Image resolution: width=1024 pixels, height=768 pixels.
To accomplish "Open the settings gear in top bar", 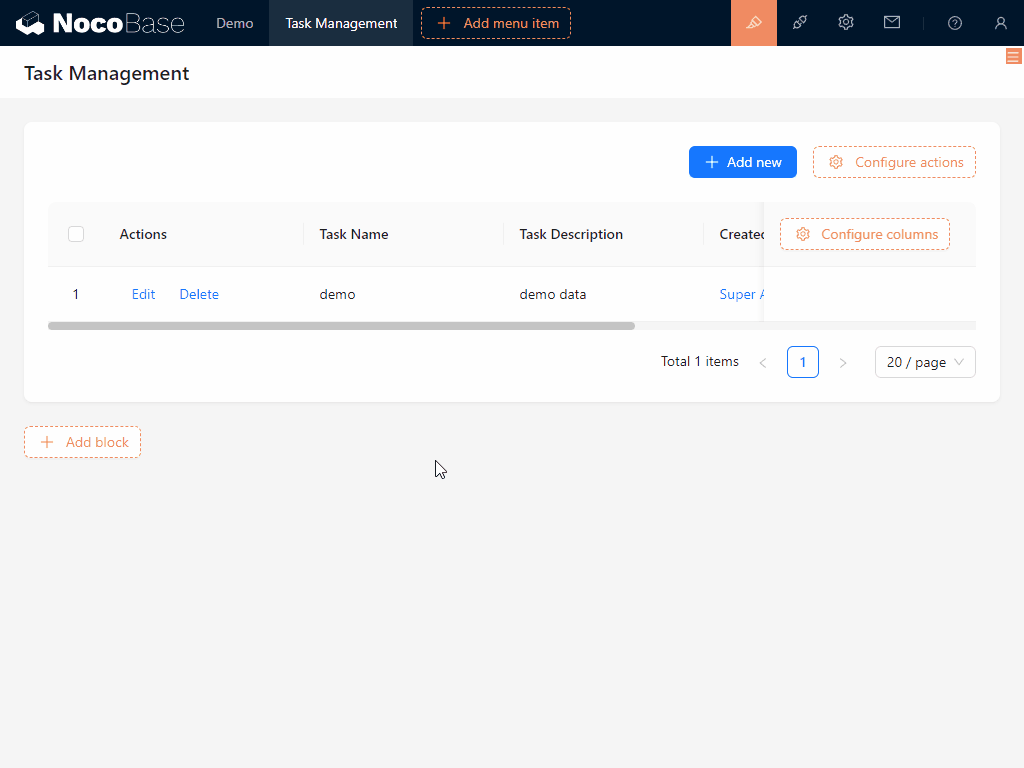I will 846,23.
